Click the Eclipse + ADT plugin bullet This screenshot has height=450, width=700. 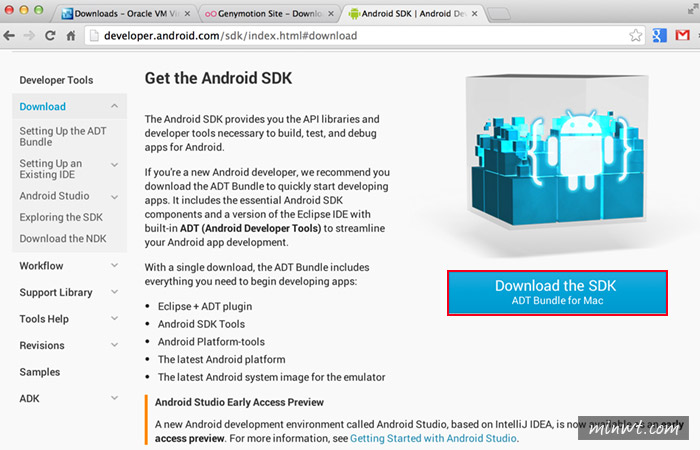205,306
